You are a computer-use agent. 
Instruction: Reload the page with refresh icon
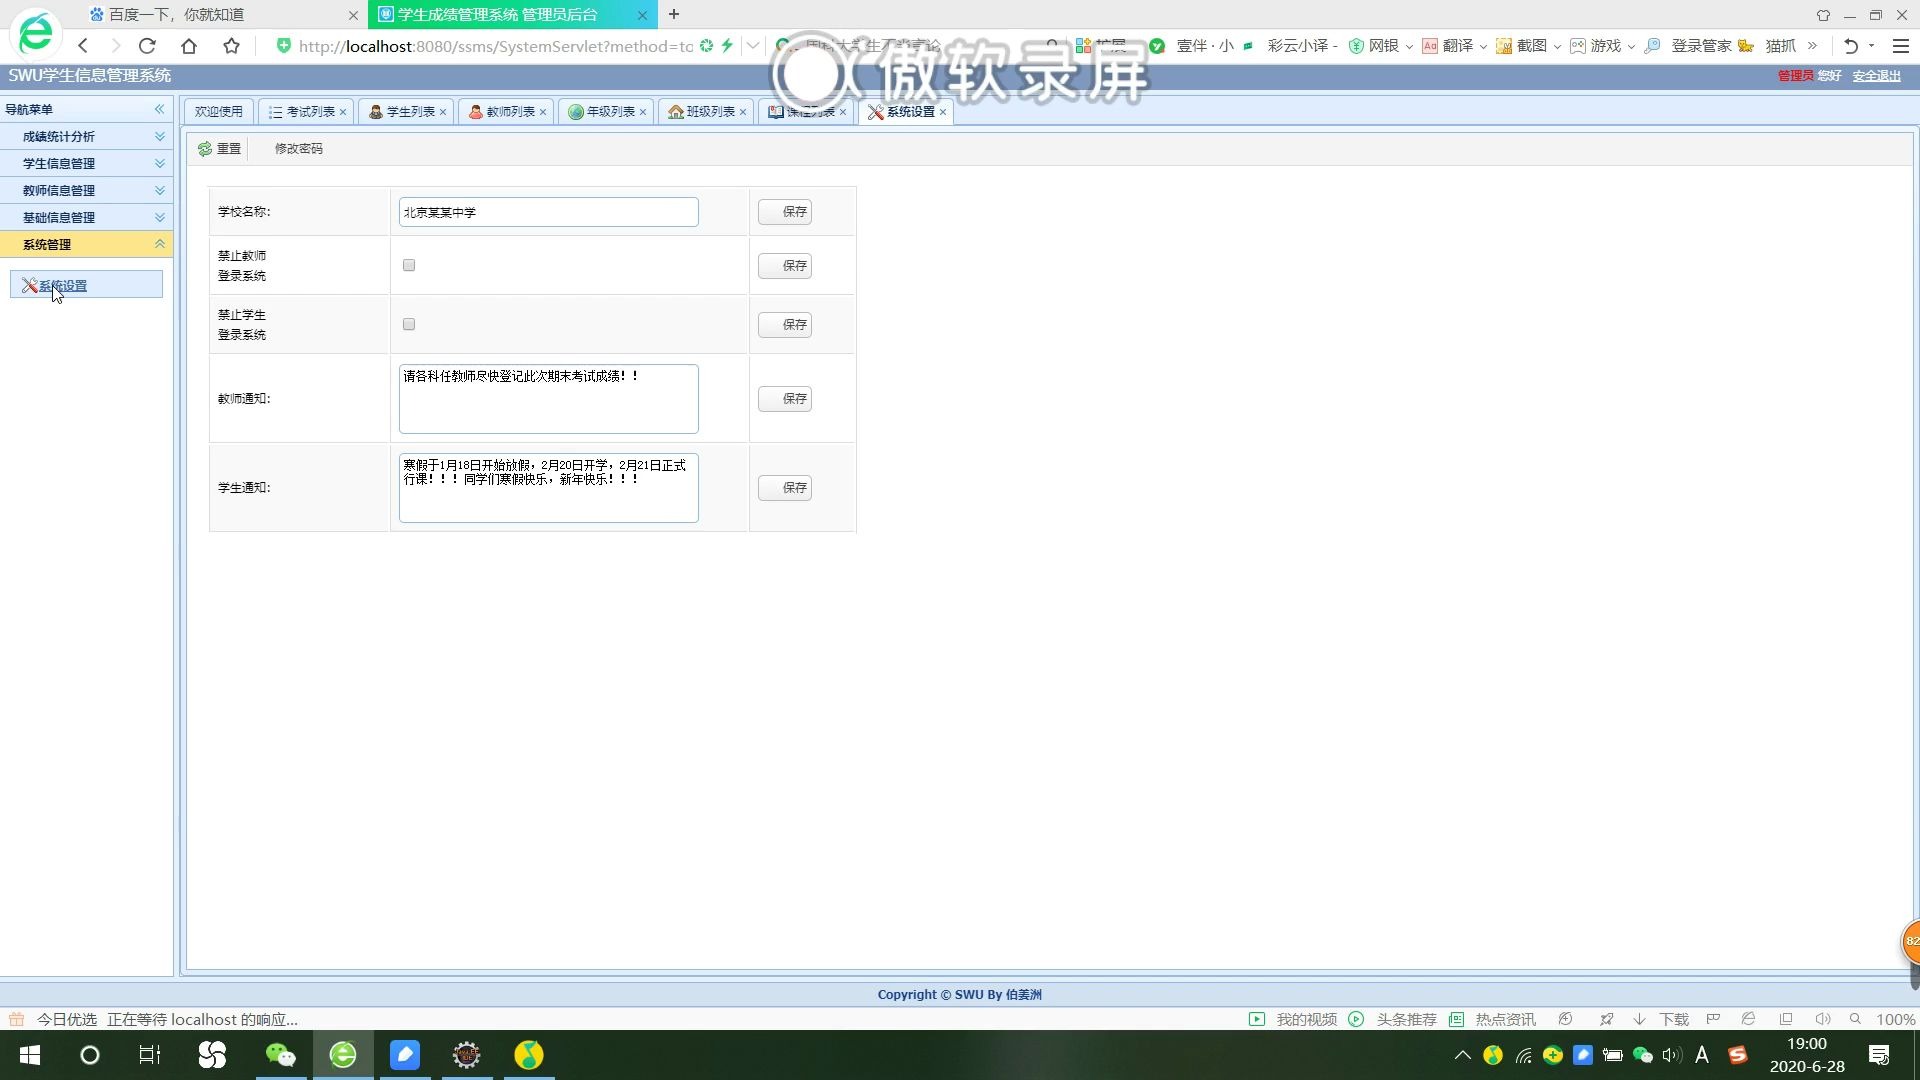[147, 46]
